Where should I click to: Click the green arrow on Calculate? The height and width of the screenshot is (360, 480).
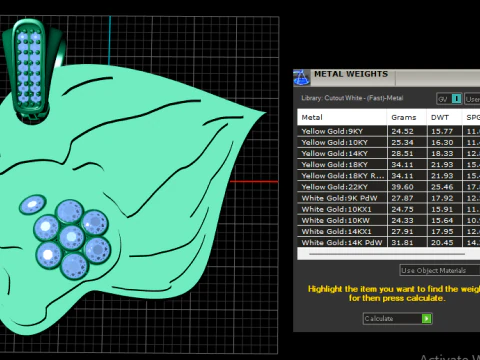[426, 318]
